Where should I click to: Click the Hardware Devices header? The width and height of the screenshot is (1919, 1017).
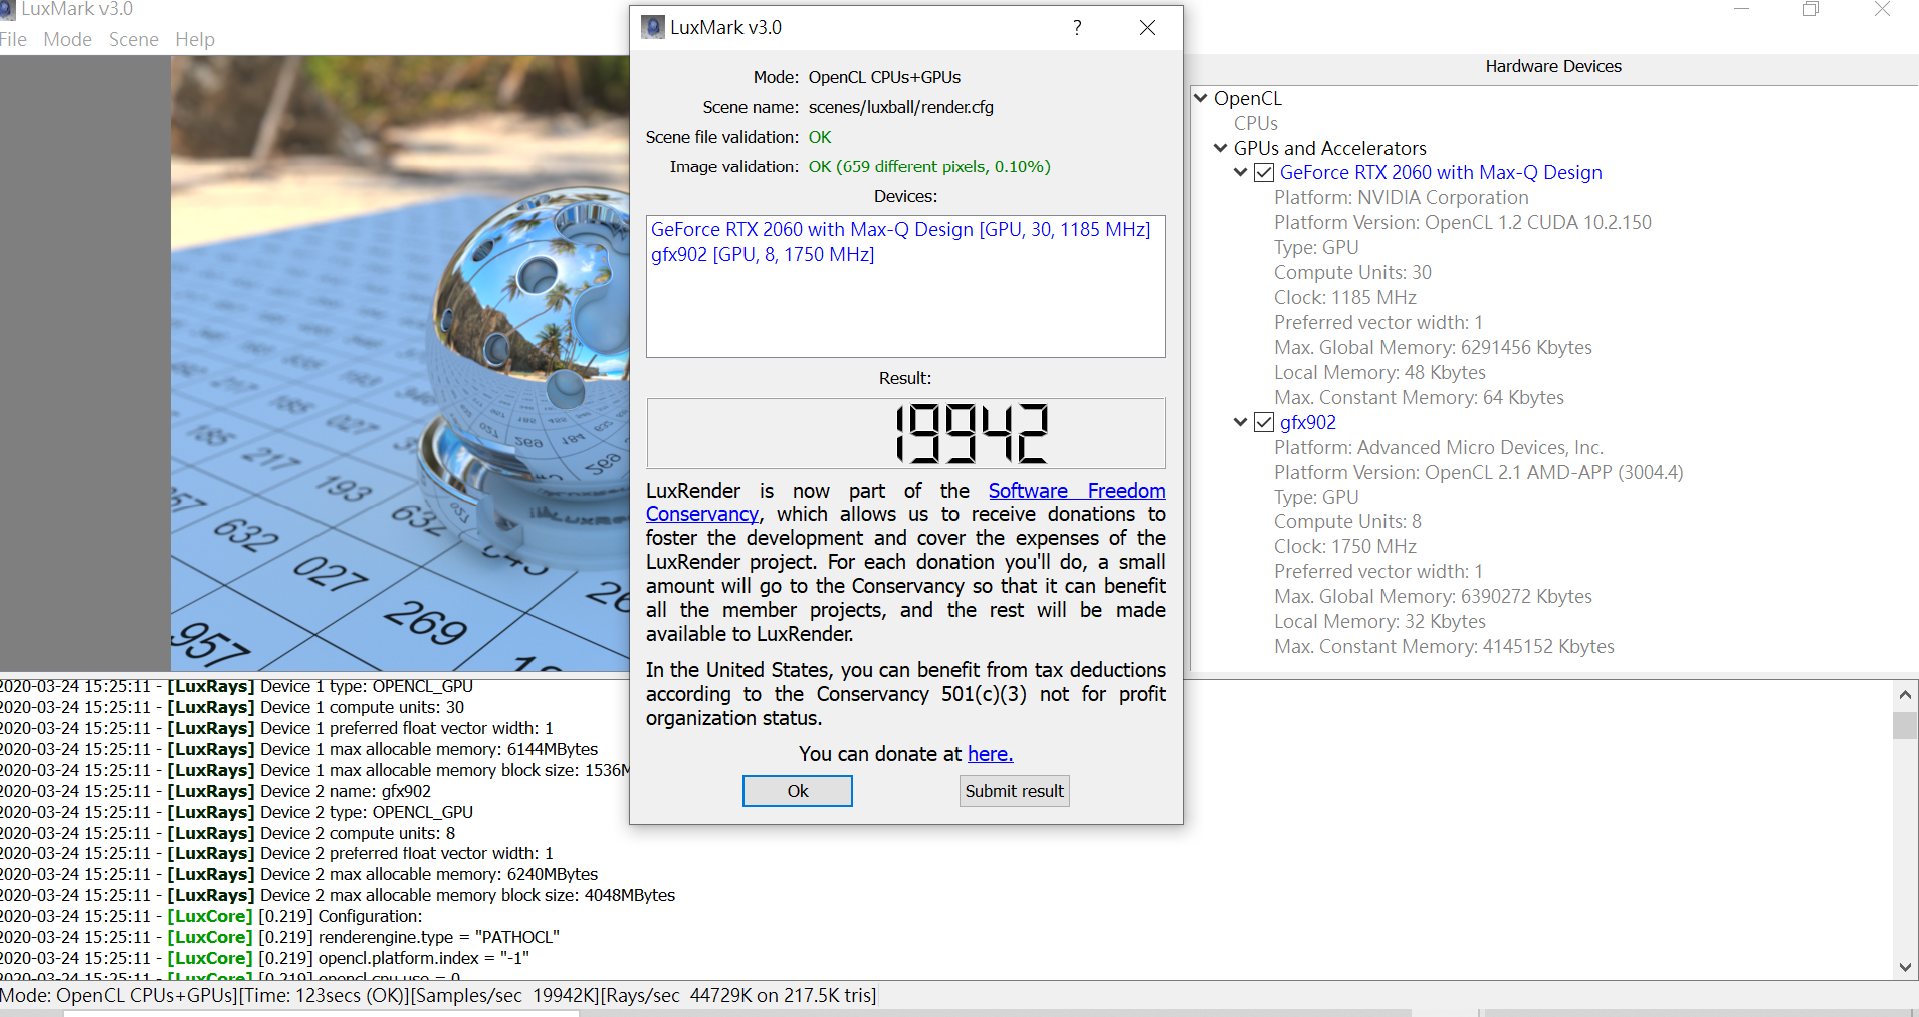tap(1553, 66)
